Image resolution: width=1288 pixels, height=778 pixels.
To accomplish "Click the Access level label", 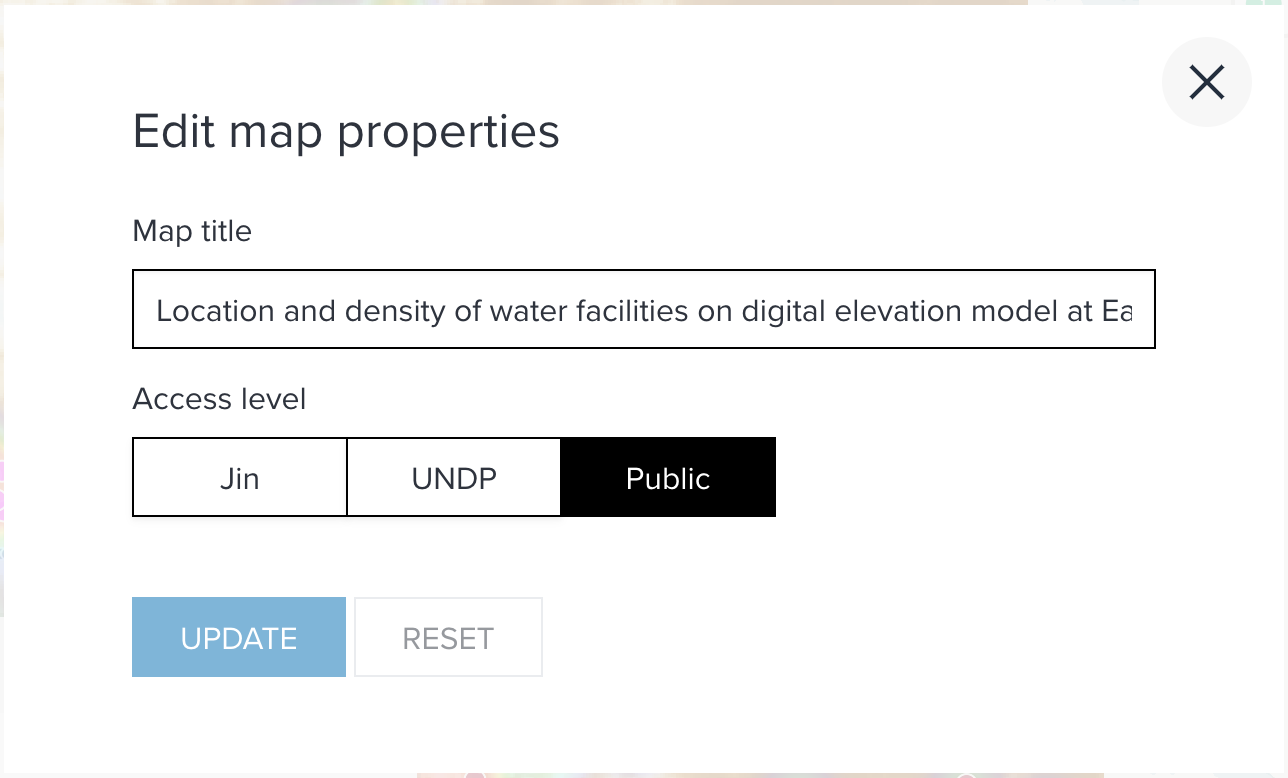I will point(219,399).
